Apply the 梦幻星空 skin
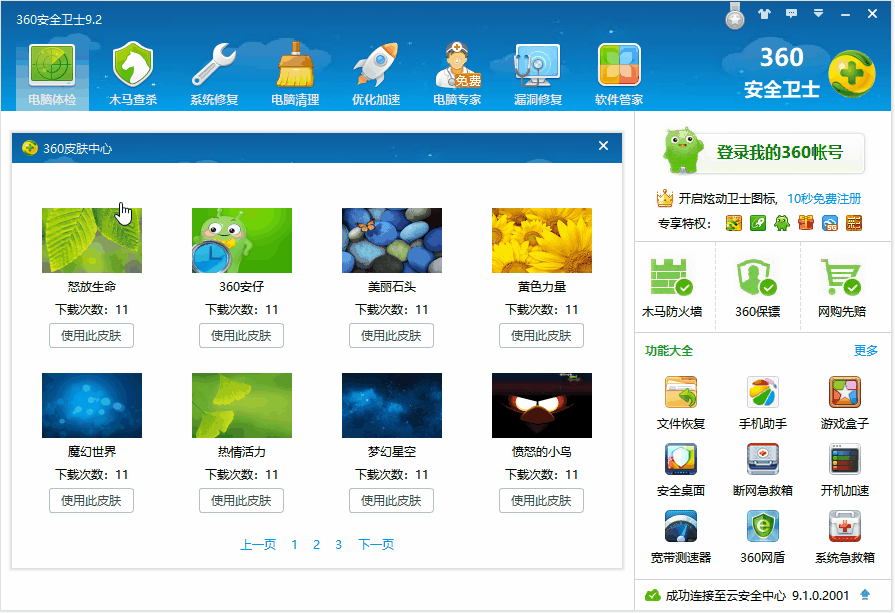 tap(392, 501)
